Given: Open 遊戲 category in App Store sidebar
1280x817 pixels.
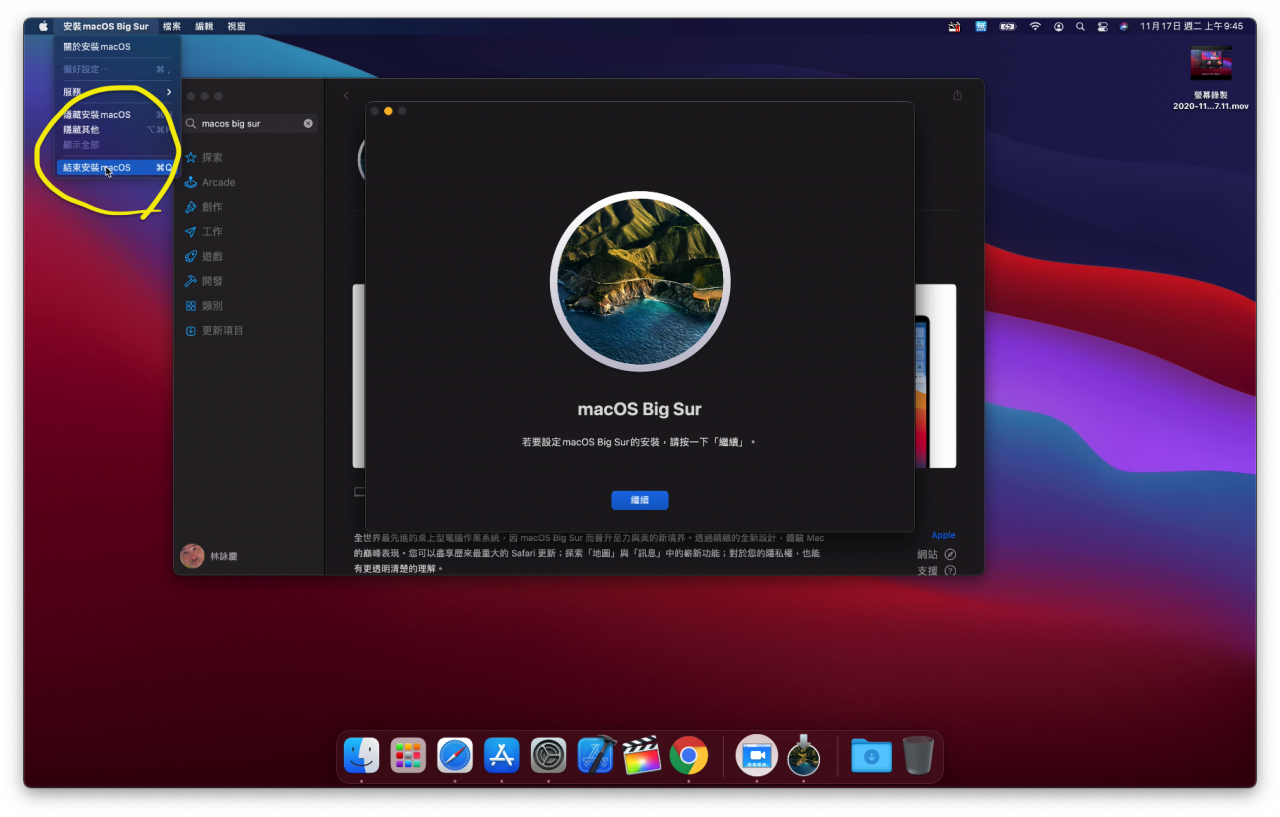Looking at the screenshot, I should (204, 257).
